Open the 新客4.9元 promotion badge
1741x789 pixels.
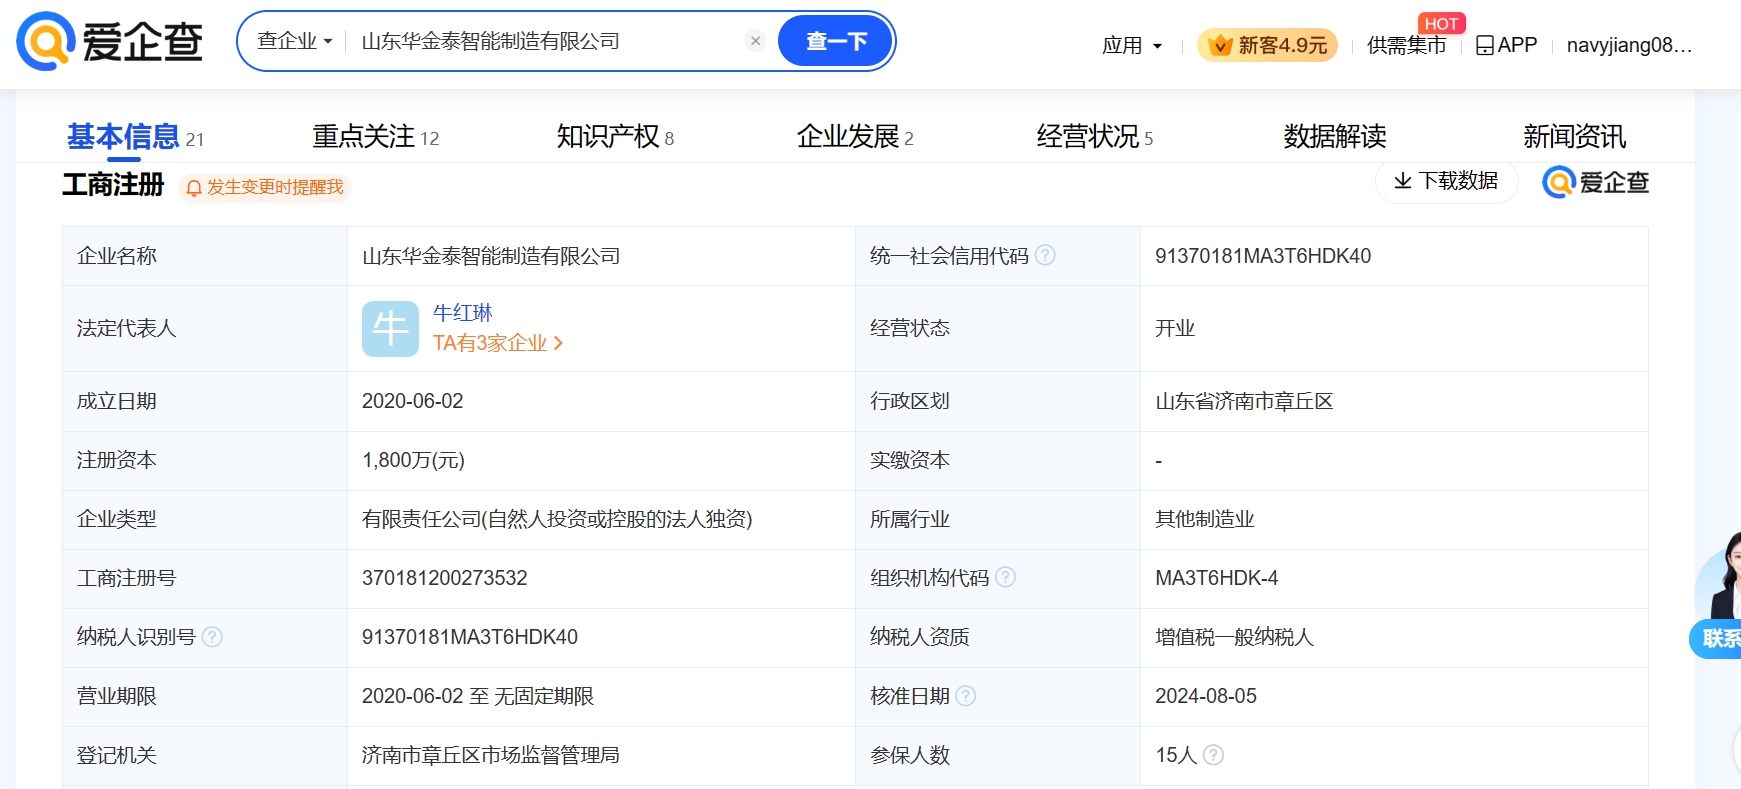1267,45
